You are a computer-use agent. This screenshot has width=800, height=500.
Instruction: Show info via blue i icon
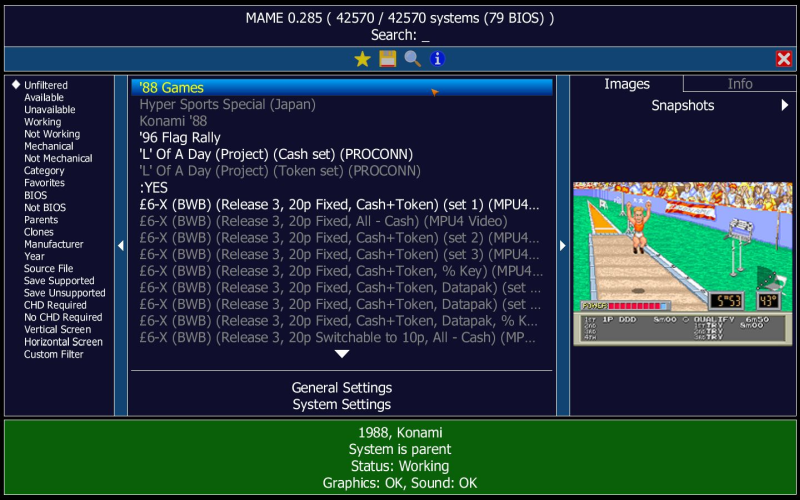tap(437, 59)
